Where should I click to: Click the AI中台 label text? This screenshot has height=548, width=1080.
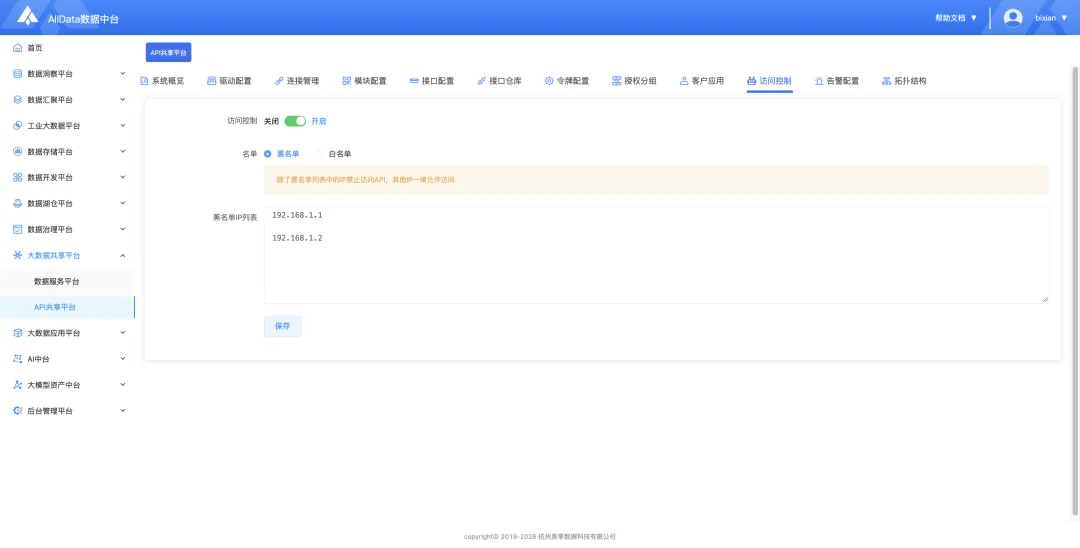(x=39, y=359)
